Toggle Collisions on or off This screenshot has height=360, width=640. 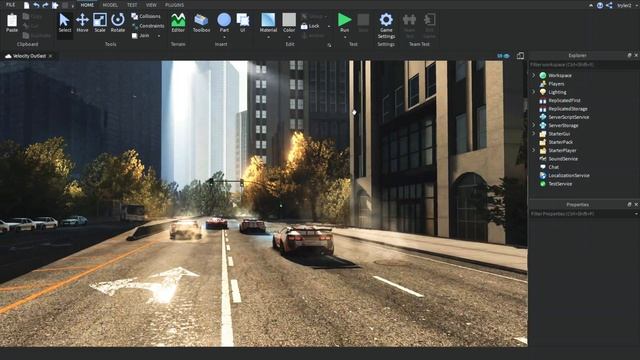[146, 16]
